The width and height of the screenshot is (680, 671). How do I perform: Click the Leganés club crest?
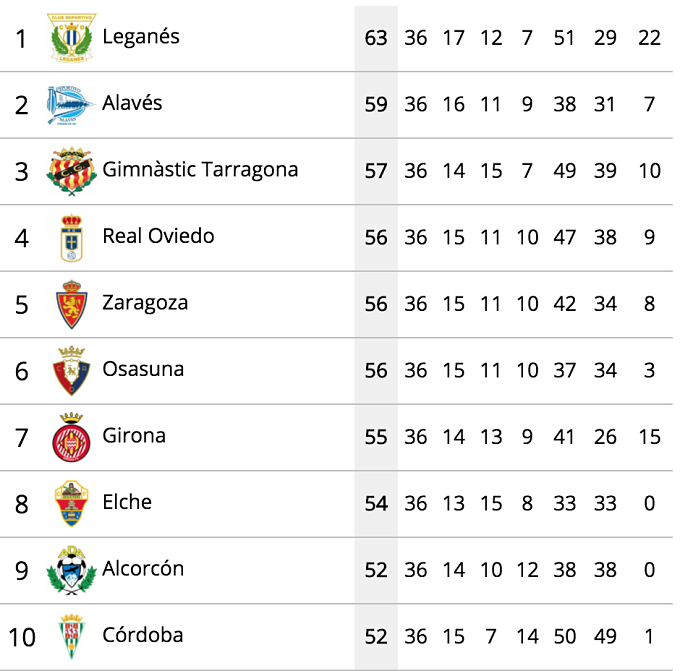pos(72,38)
